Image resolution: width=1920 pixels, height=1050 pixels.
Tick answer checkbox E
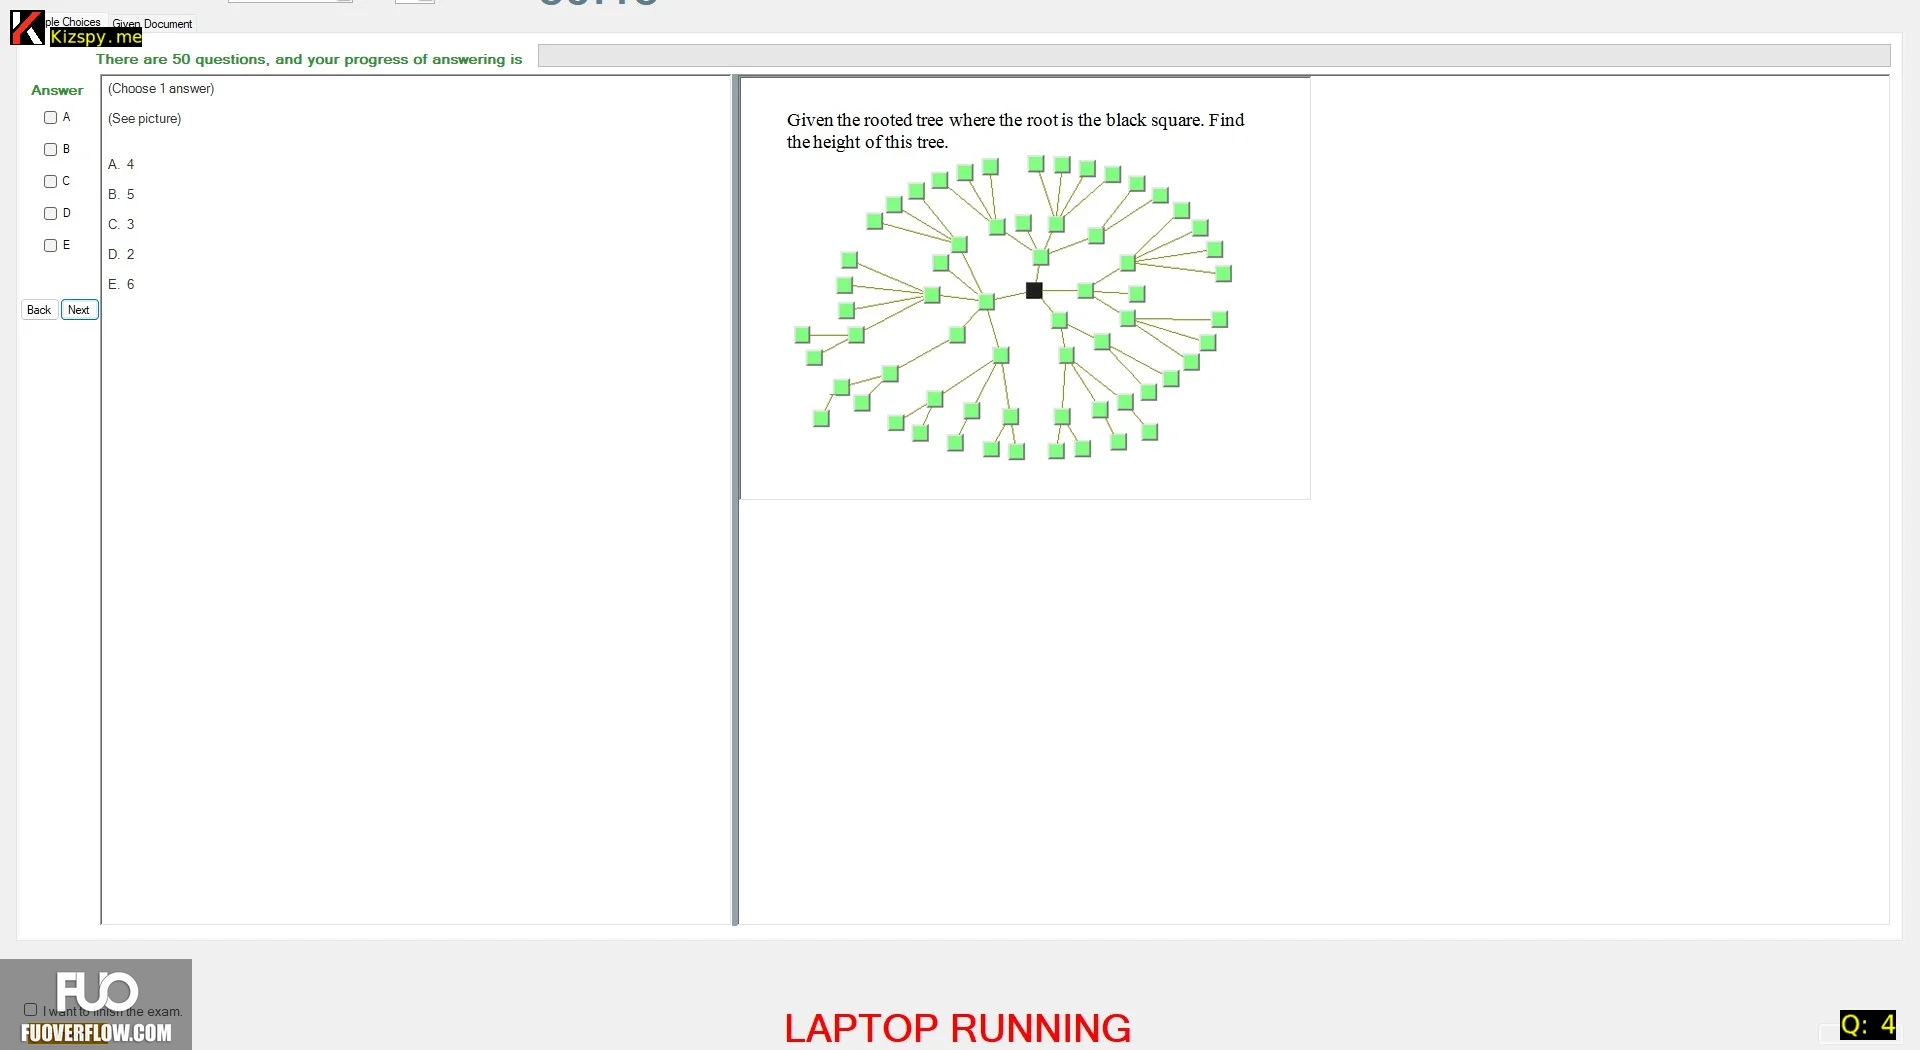point(50,245)
